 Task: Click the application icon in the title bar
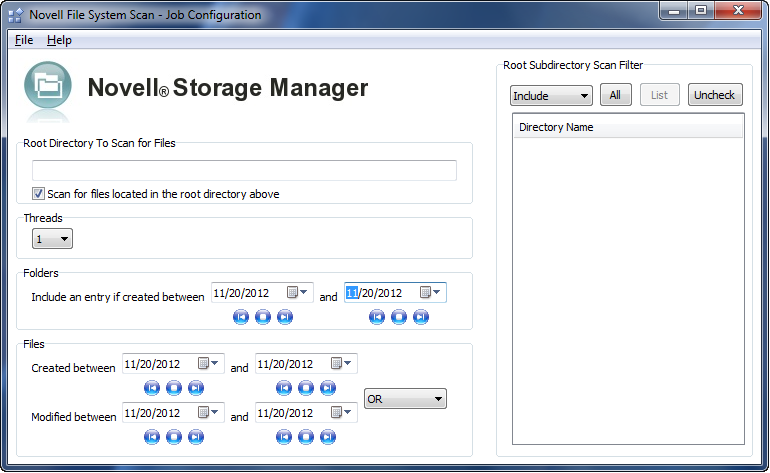pos(15,16)
